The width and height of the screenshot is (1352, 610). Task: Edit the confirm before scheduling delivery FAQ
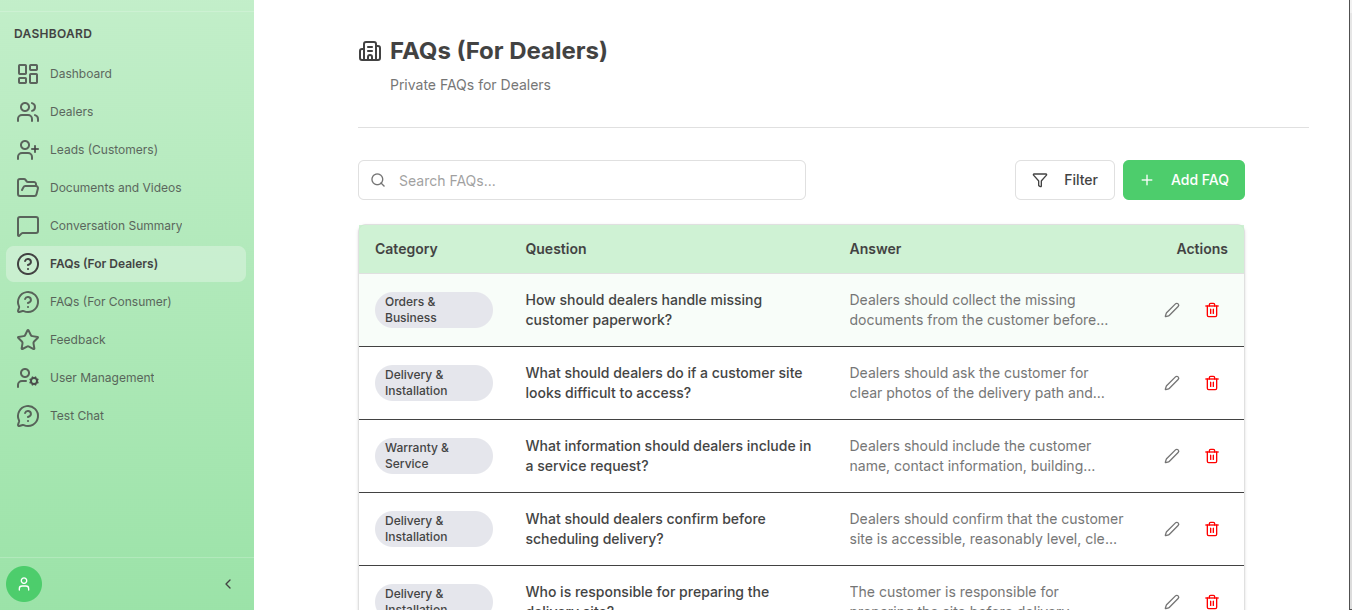click(x=1172, y=529)
